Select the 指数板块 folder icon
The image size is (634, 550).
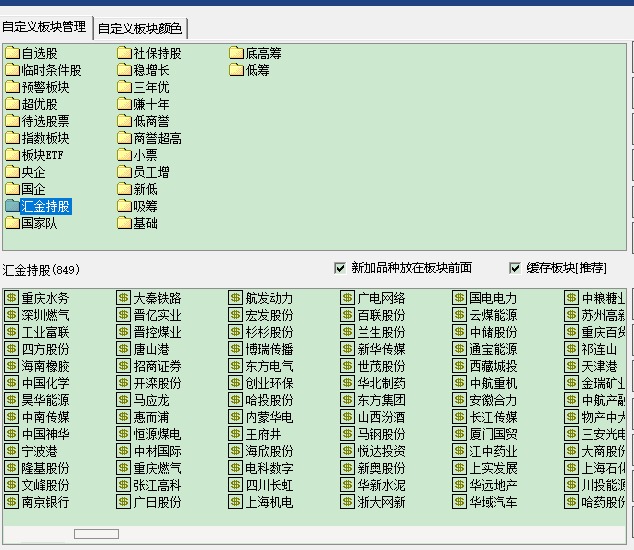coord(13,138)
